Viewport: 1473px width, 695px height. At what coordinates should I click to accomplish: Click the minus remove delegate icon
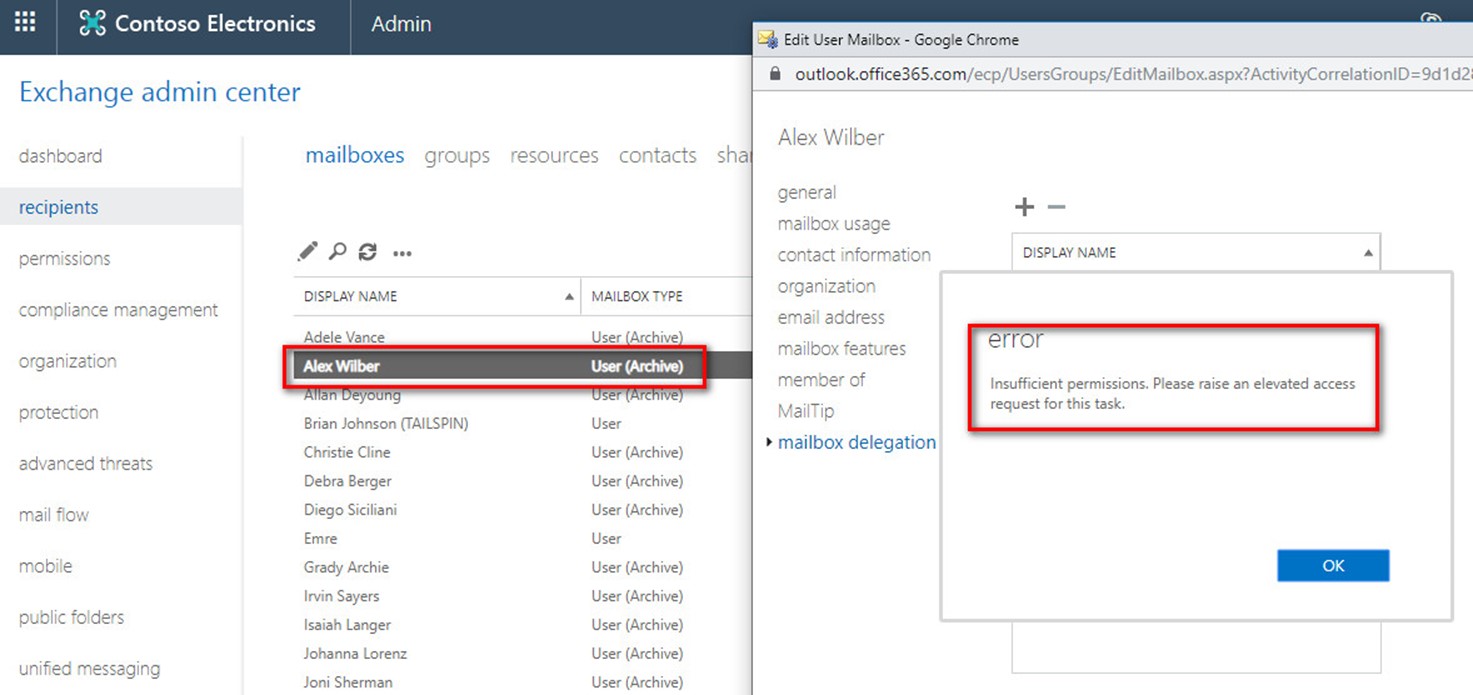pos(1057,207)
